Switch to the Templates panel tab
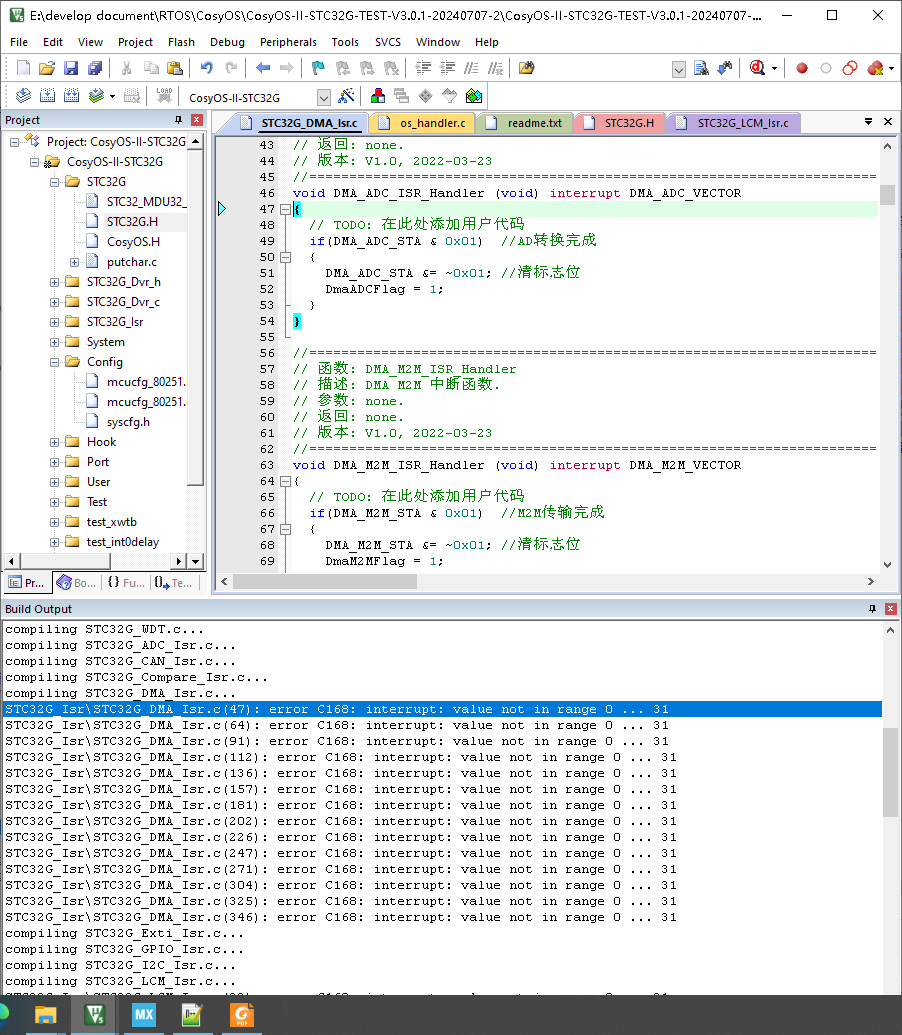Image resolution: width=902 pixels, height=1035 pixels. coord(174,582)
